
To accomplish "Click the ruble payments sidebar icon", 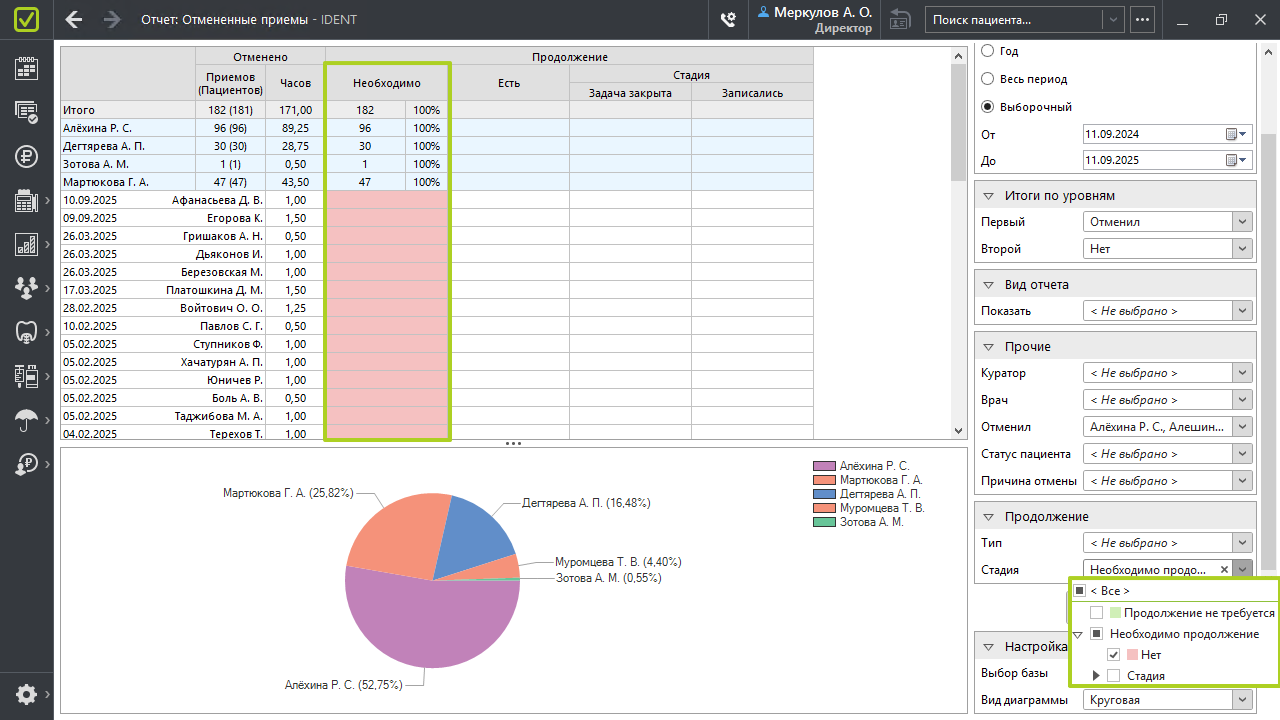I will tap(26, 156).
